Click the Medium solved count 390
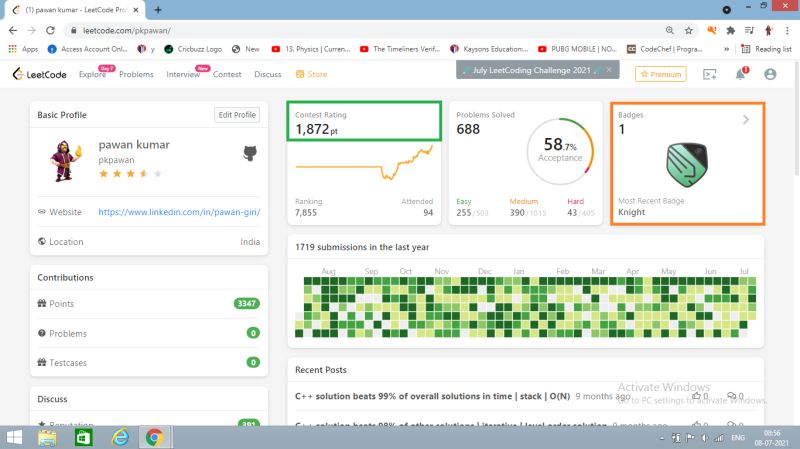Image resolution: width=800 pixels, height=449 pixels. 517,213
